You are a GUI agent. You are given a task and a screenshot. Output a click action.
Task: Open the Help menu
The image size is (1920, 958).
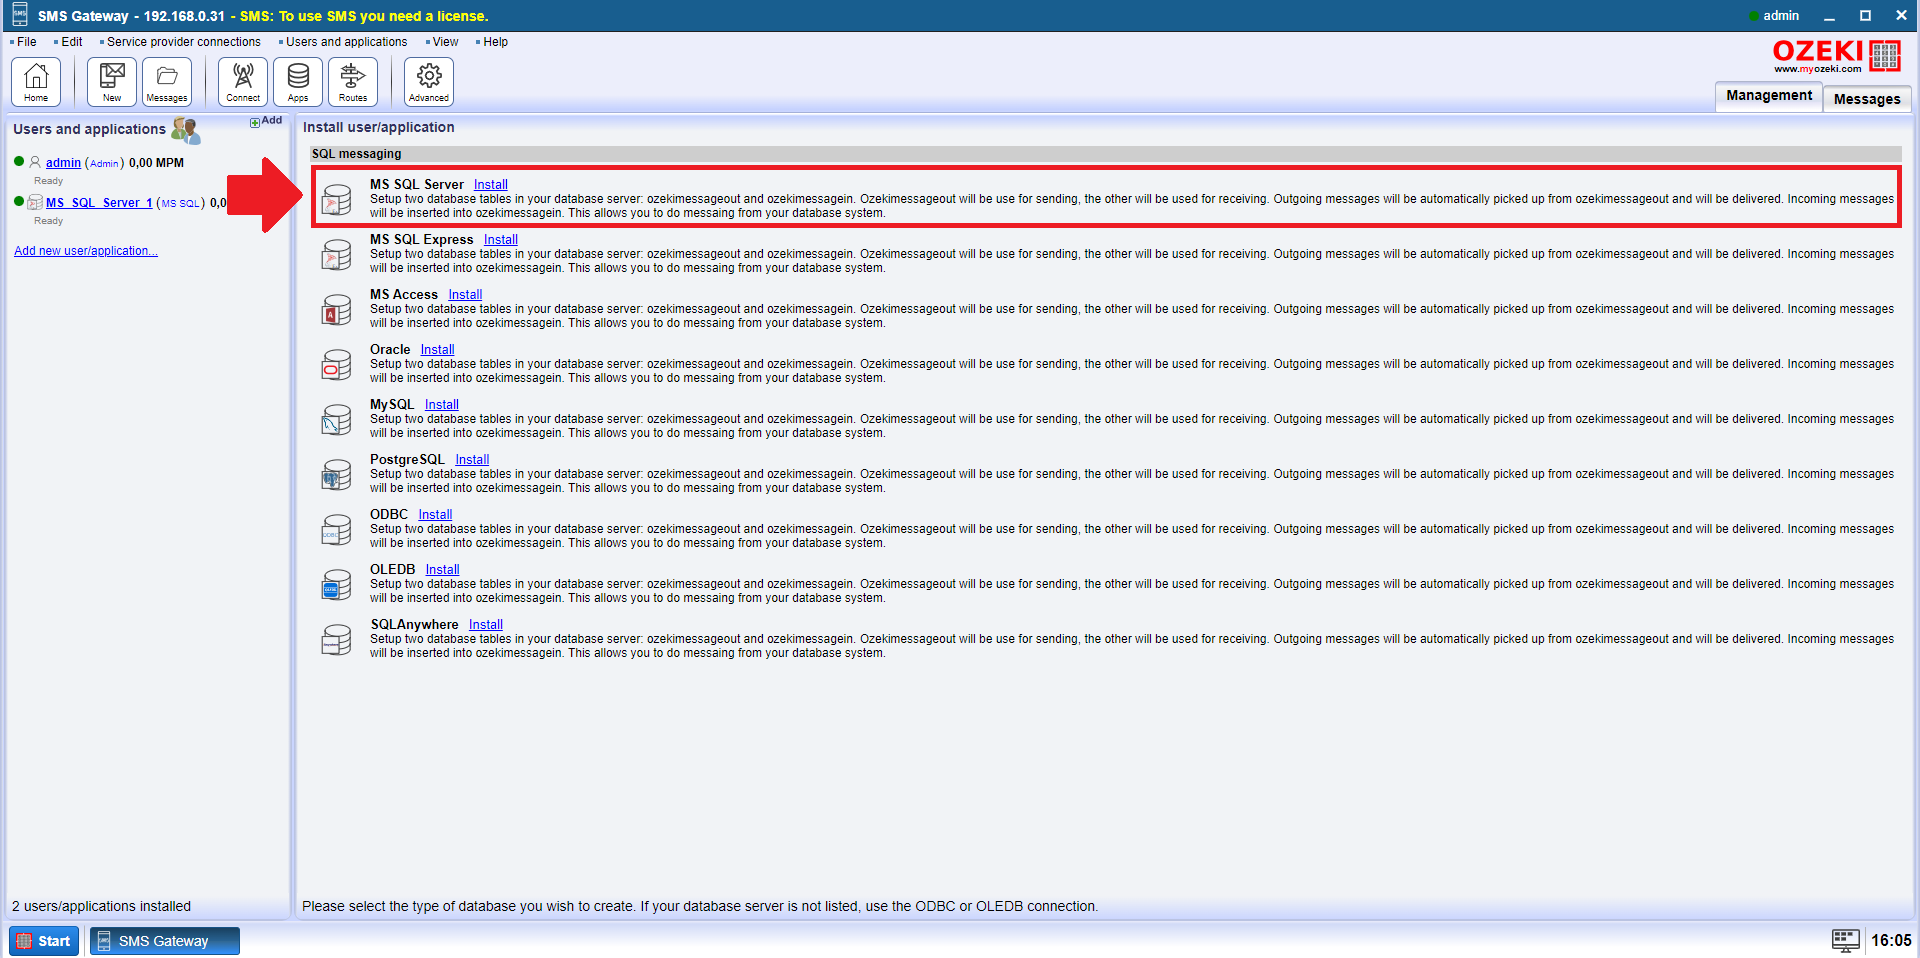point(496,42)
